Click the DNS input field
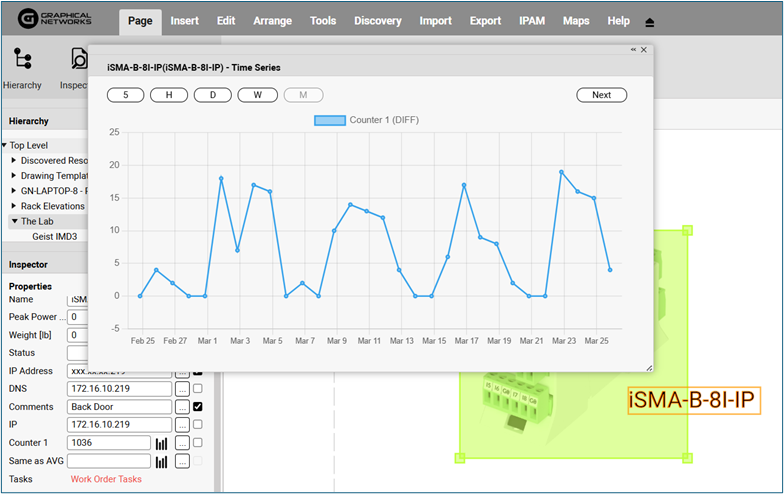 (120, 389)
